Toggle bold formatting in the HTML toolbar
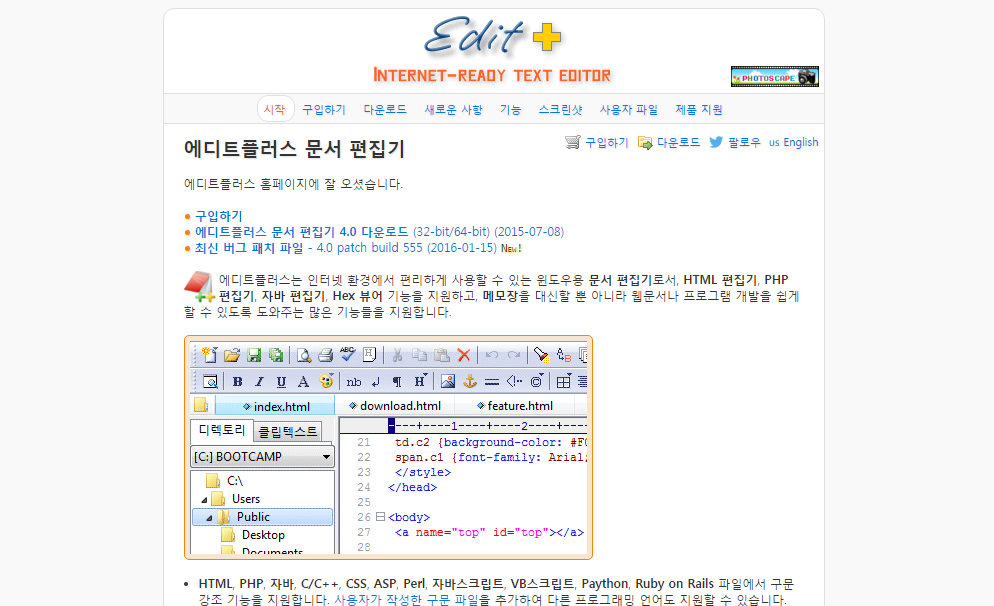The height and width of the screenshot is (606, 994). [x=236, y=381]
